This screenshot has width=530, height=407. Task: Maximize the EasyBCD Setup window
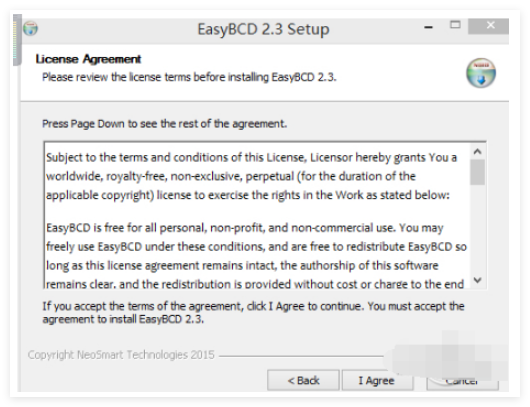click(455, 25)
